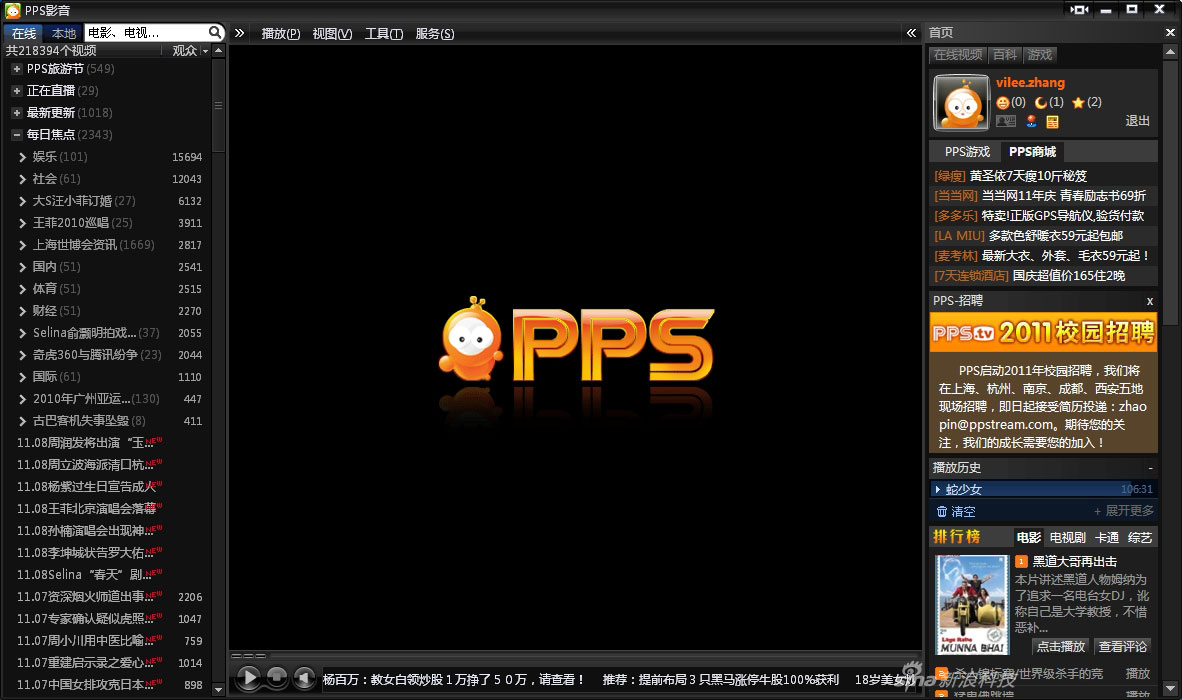Image resolution: width=1182 pixels, height=700 pixels.
Task: Open the 黄圣依7天瘦10斤秘笈 link
Action: point(1028,176)
